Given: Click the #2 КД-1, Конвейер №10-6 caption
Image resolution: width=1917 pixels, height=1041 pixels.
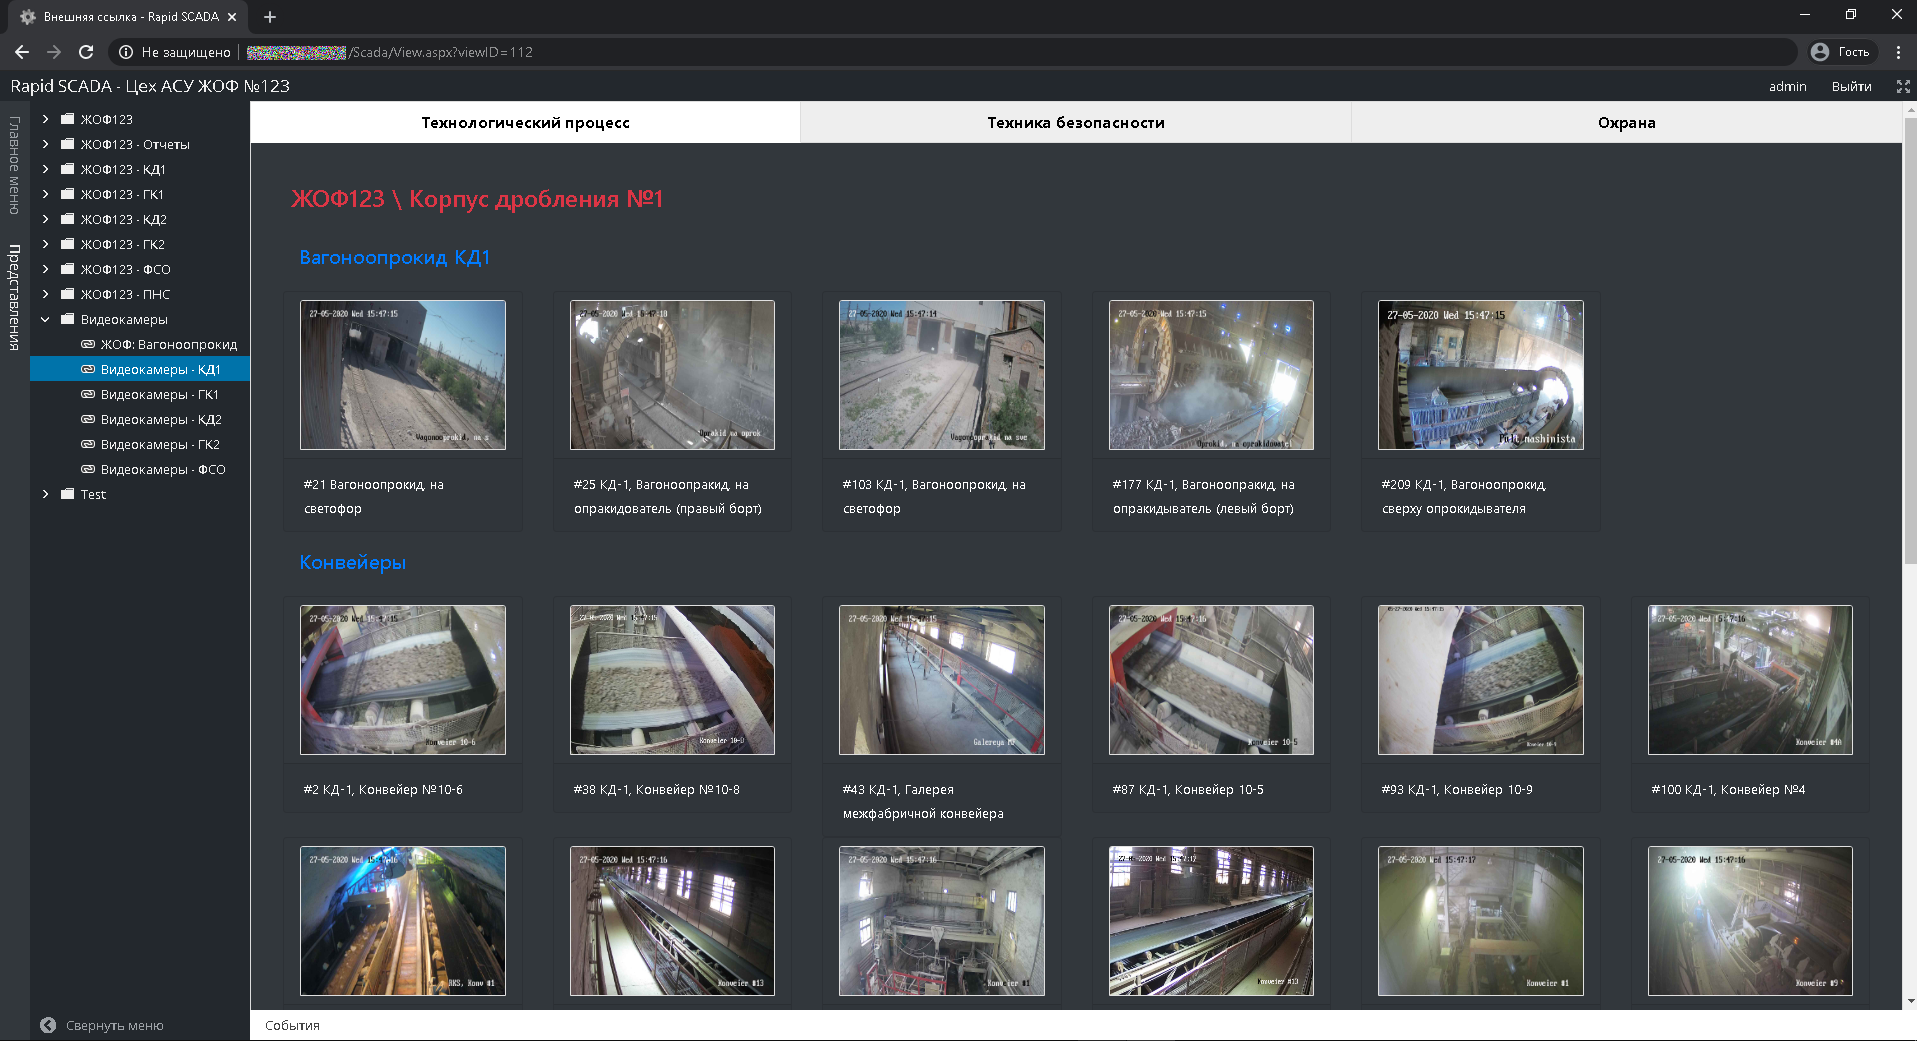Looking at the screenshot, I should coord(383,790).
